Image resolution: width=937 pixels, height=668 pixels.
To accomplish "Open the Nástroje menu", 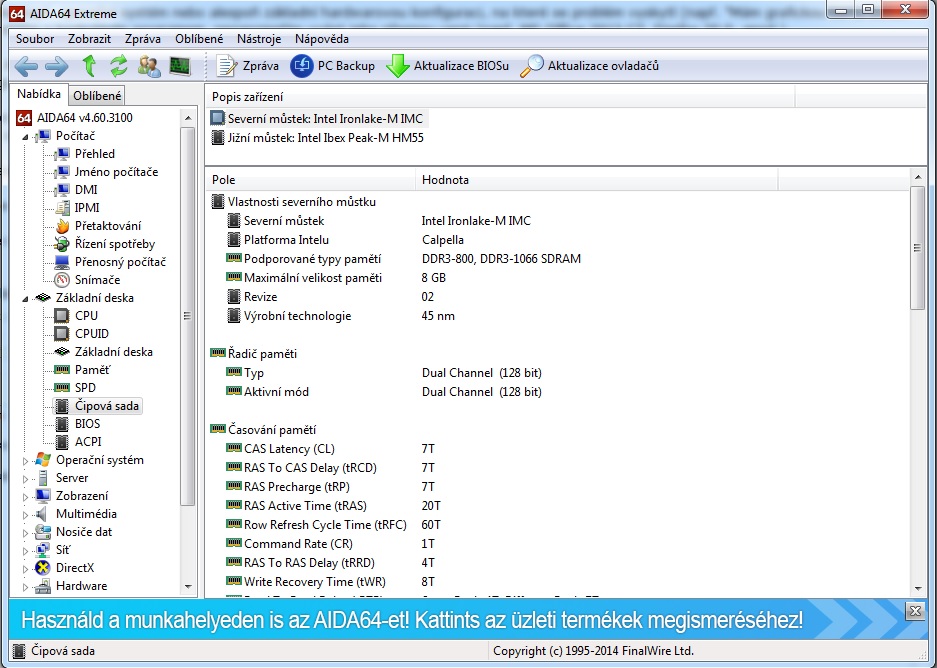I will 259,39.
